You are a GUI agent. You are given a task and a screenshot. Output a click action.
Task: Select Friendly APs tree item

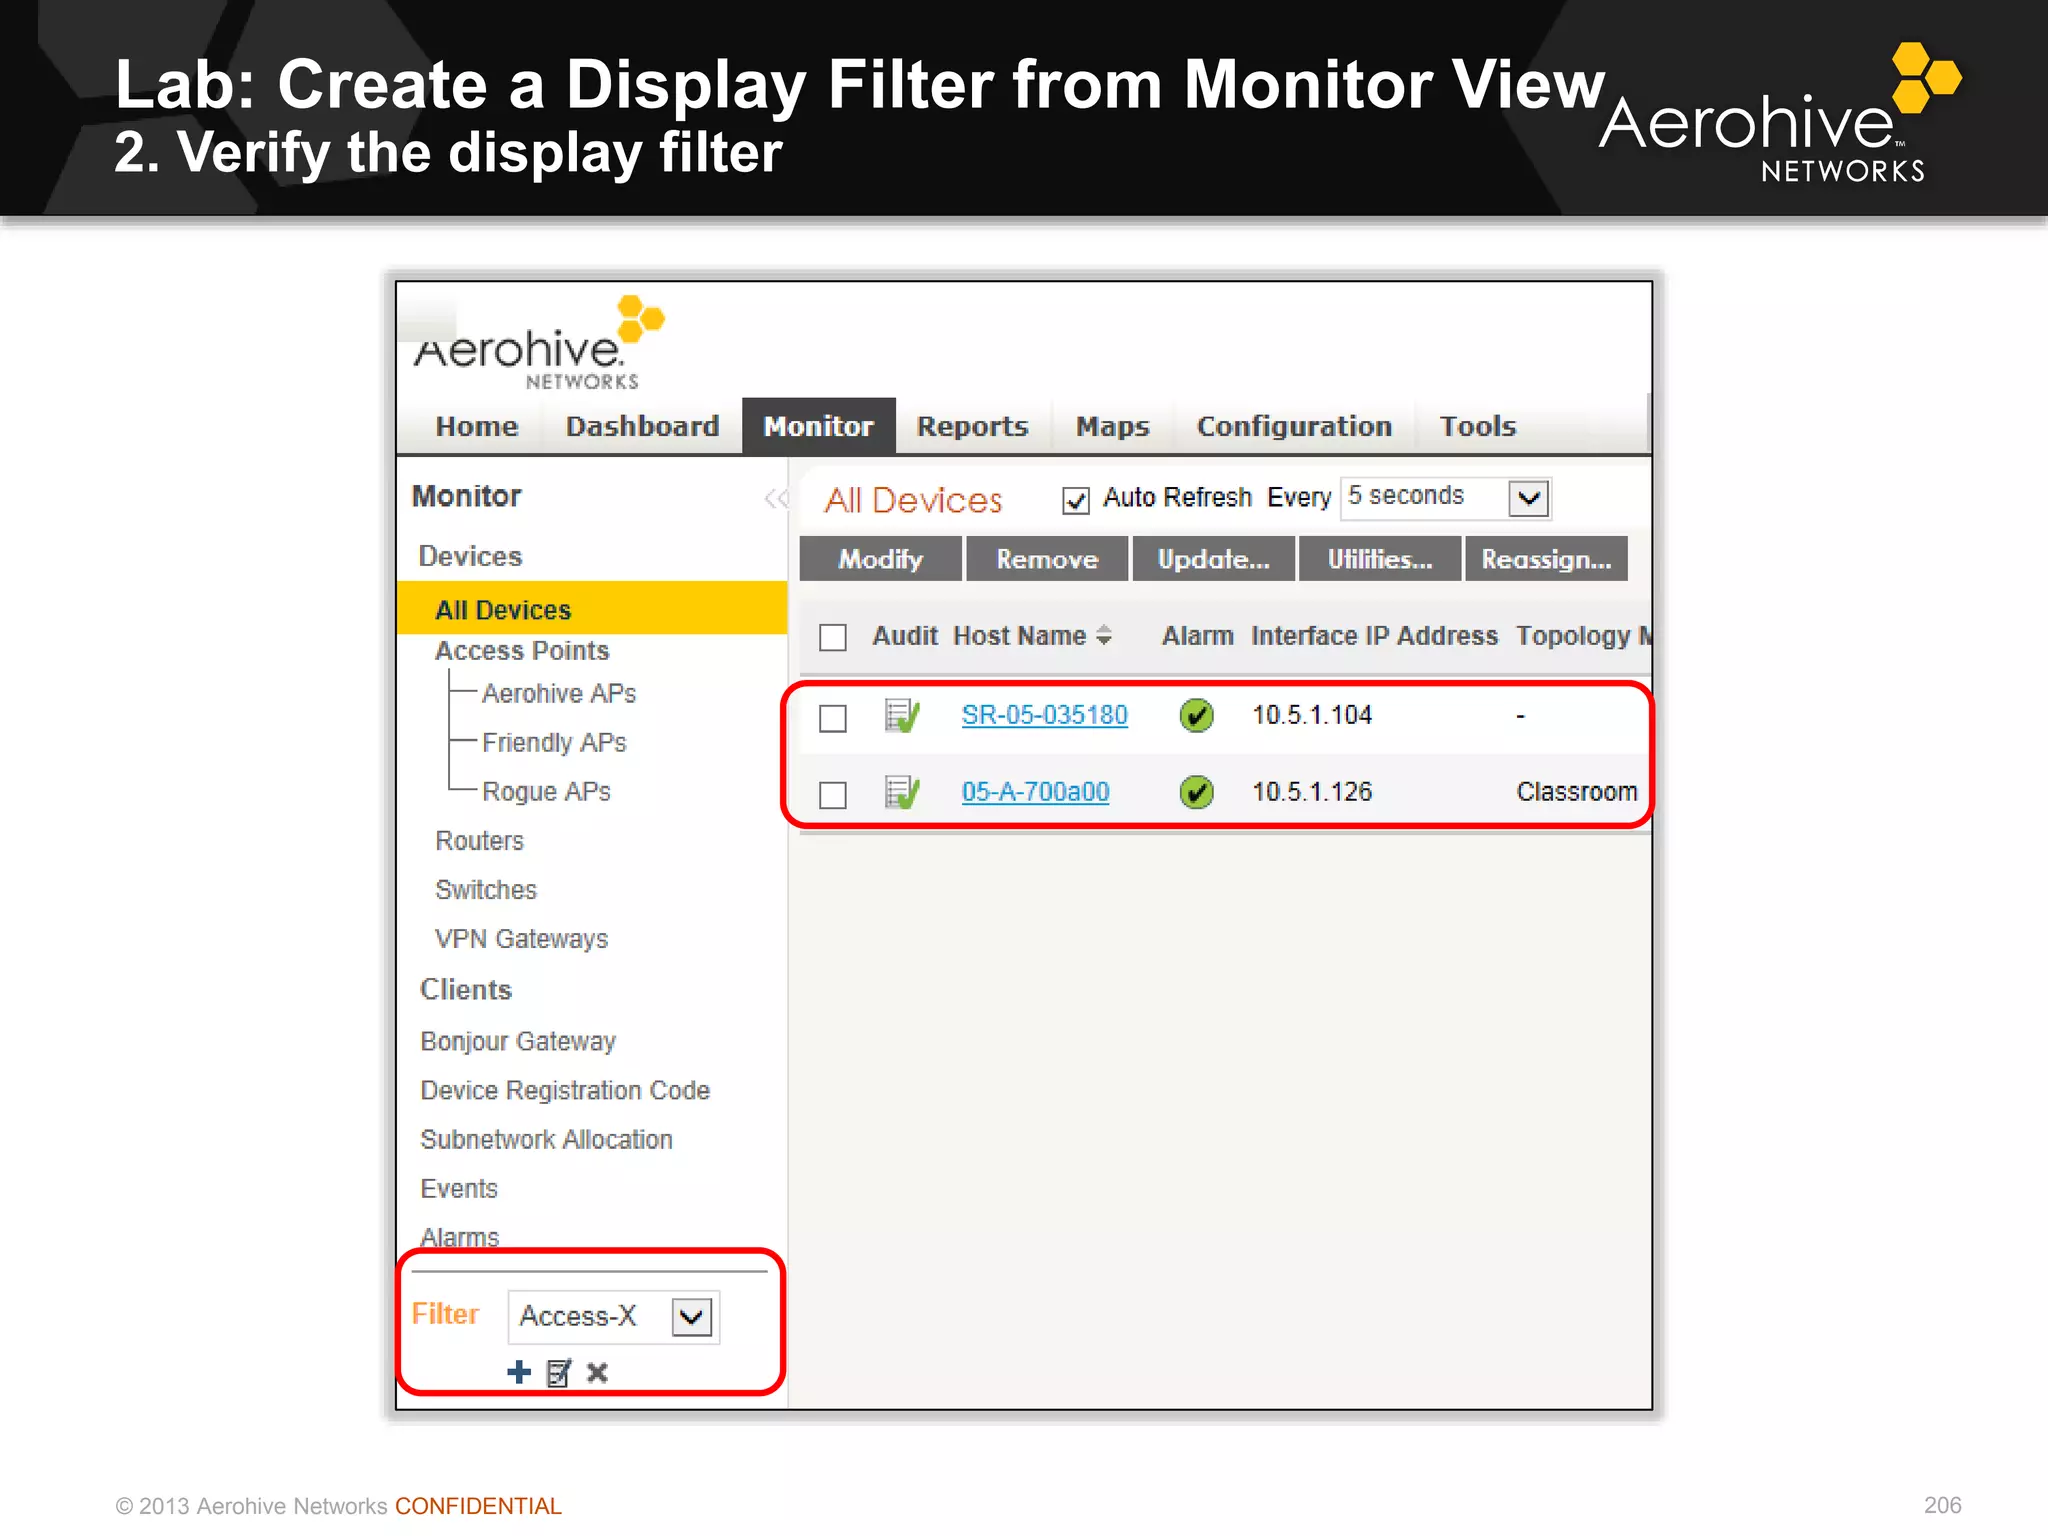(x=554, y=743)
